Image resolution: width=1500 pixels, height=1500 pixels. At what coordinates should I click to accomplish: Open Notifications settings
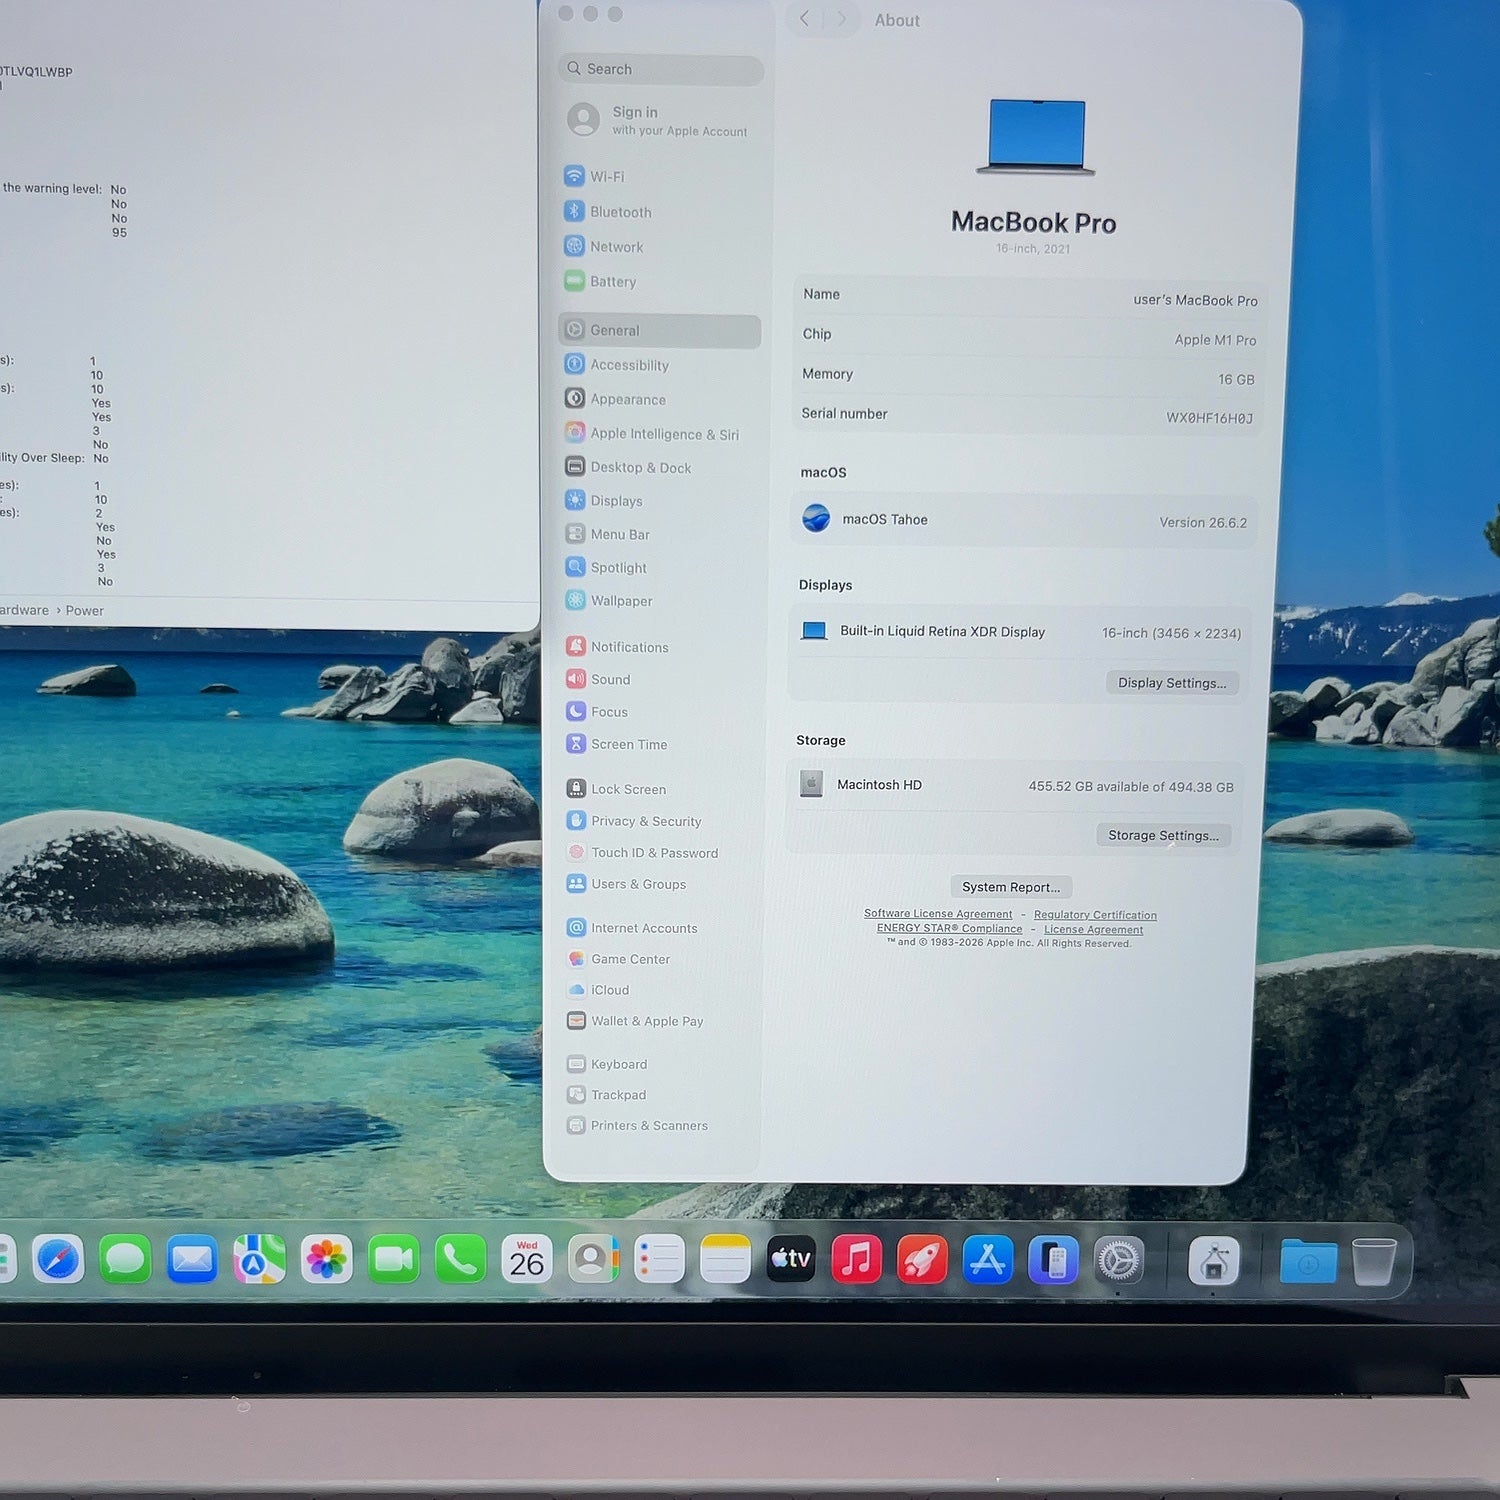click(660, 647)
